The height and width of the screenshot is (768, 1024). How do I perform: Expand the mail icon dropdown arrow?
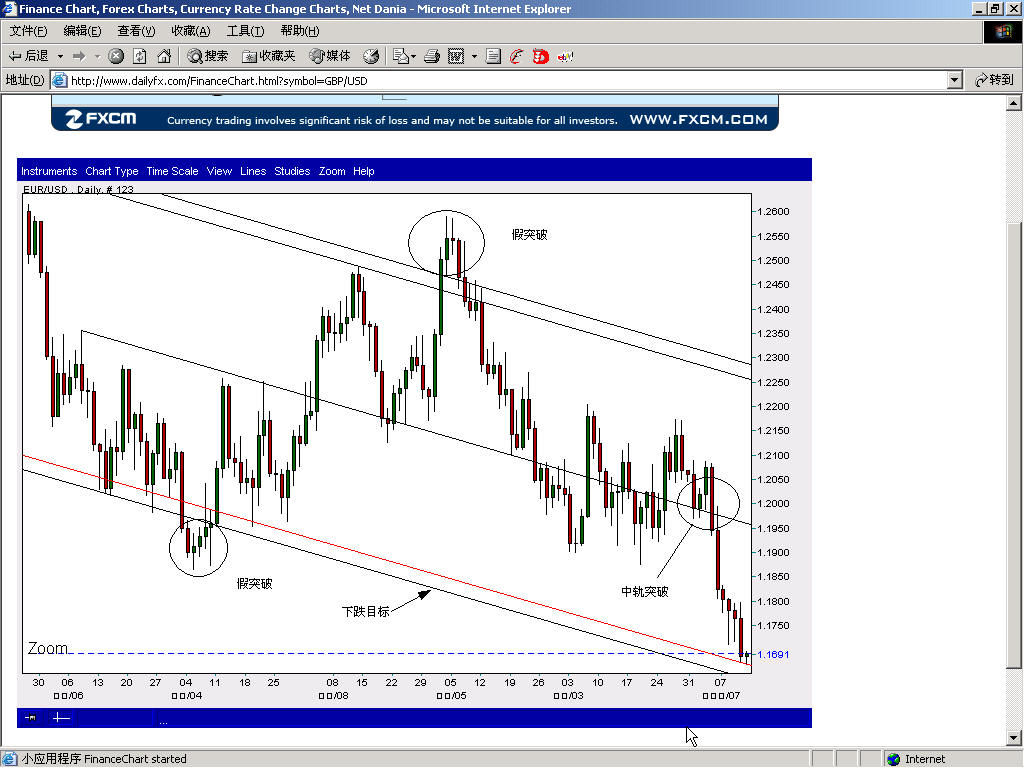click(413, 56)
